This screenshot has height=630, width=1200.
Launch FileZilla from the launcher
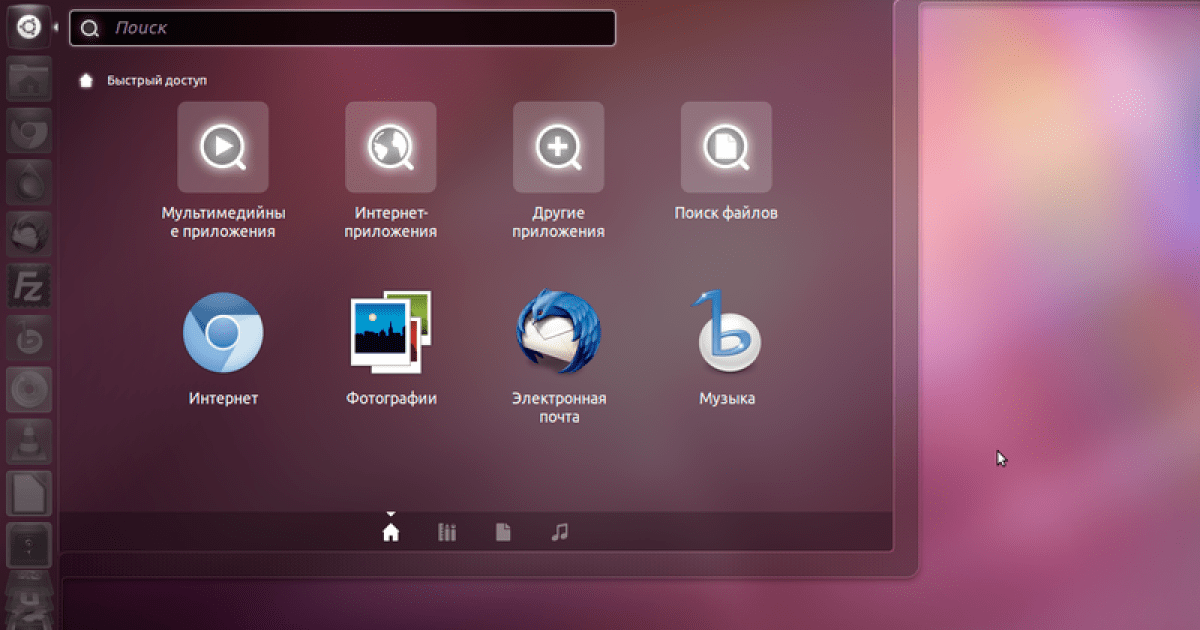click(x=29, y=287)
